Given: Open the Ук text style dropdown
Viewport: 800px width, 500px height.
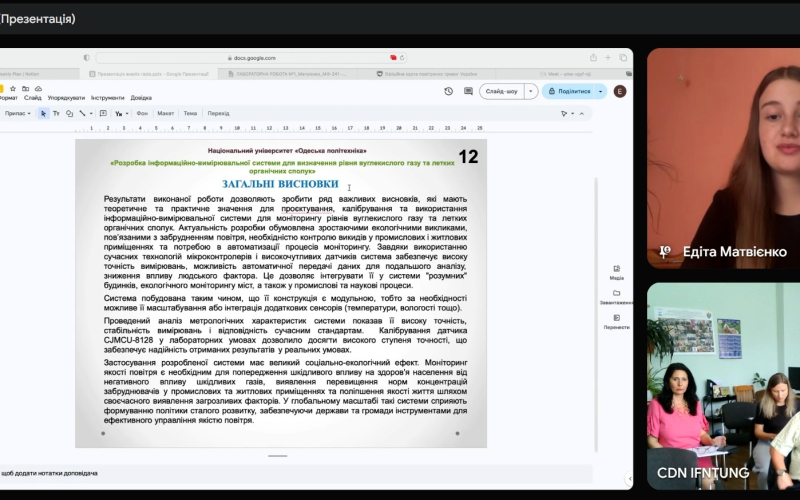Looking at the screenshot, I should pos(121,113).
